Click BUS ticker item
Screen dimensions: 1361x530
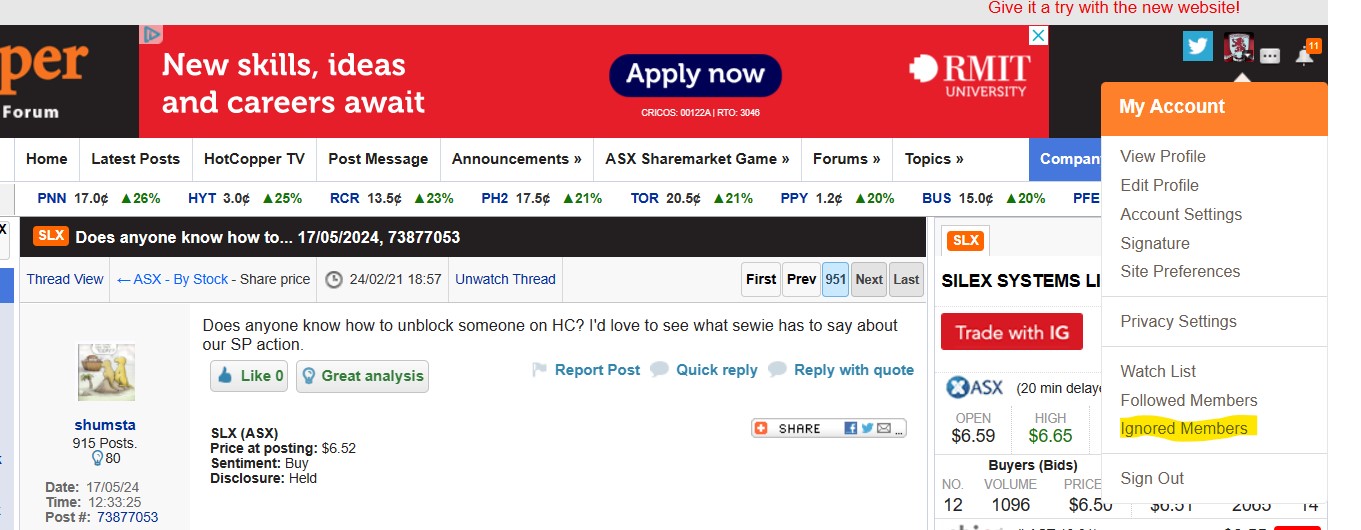[x=984, y=198]
